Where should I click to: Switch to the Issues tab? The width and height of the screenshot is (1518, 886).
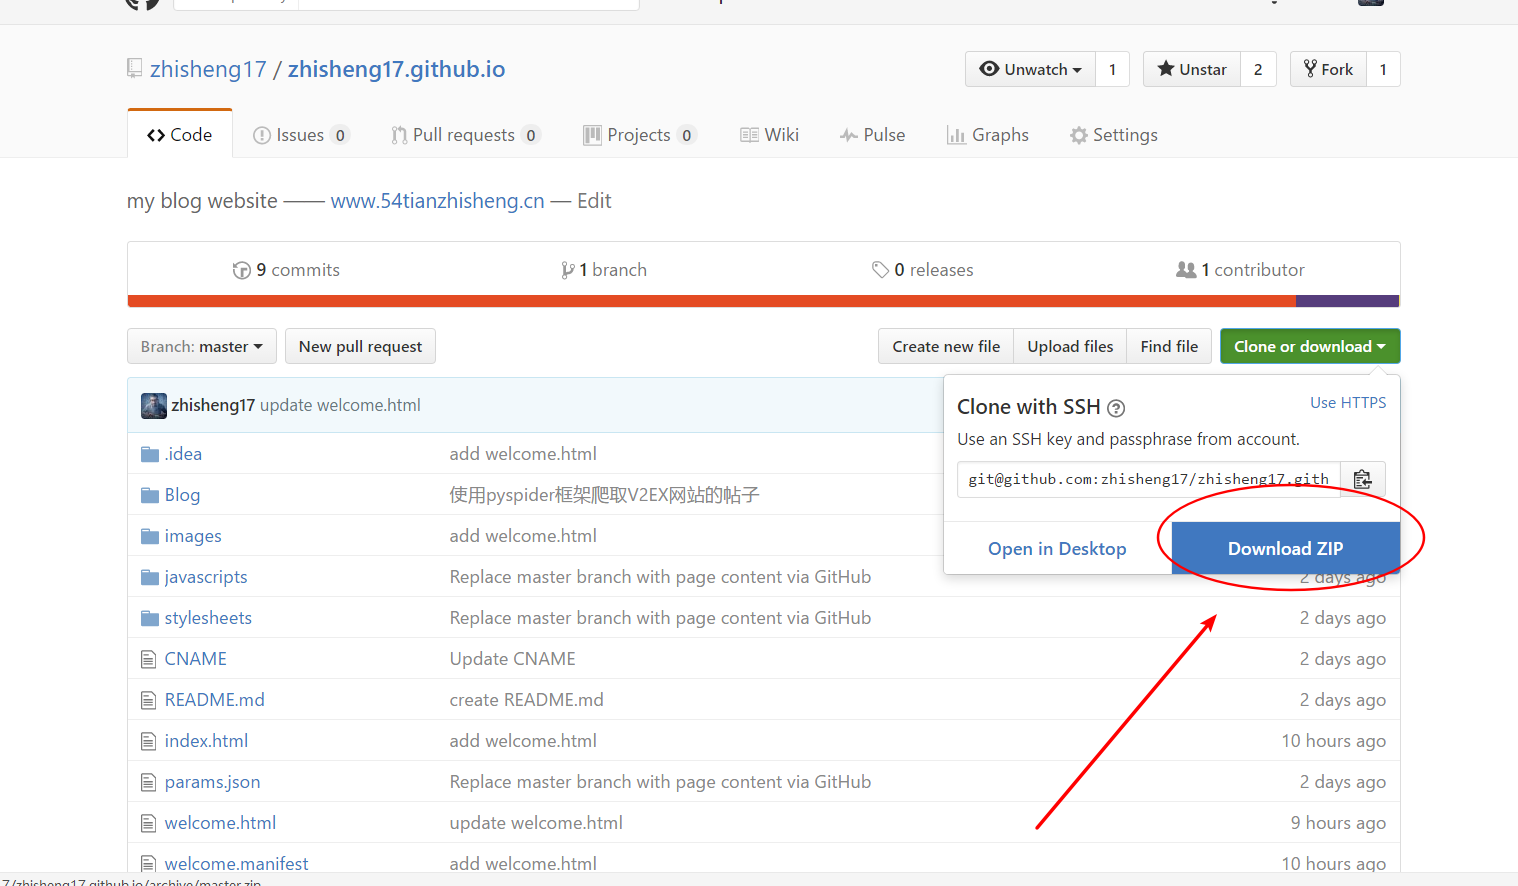(300, 135)
